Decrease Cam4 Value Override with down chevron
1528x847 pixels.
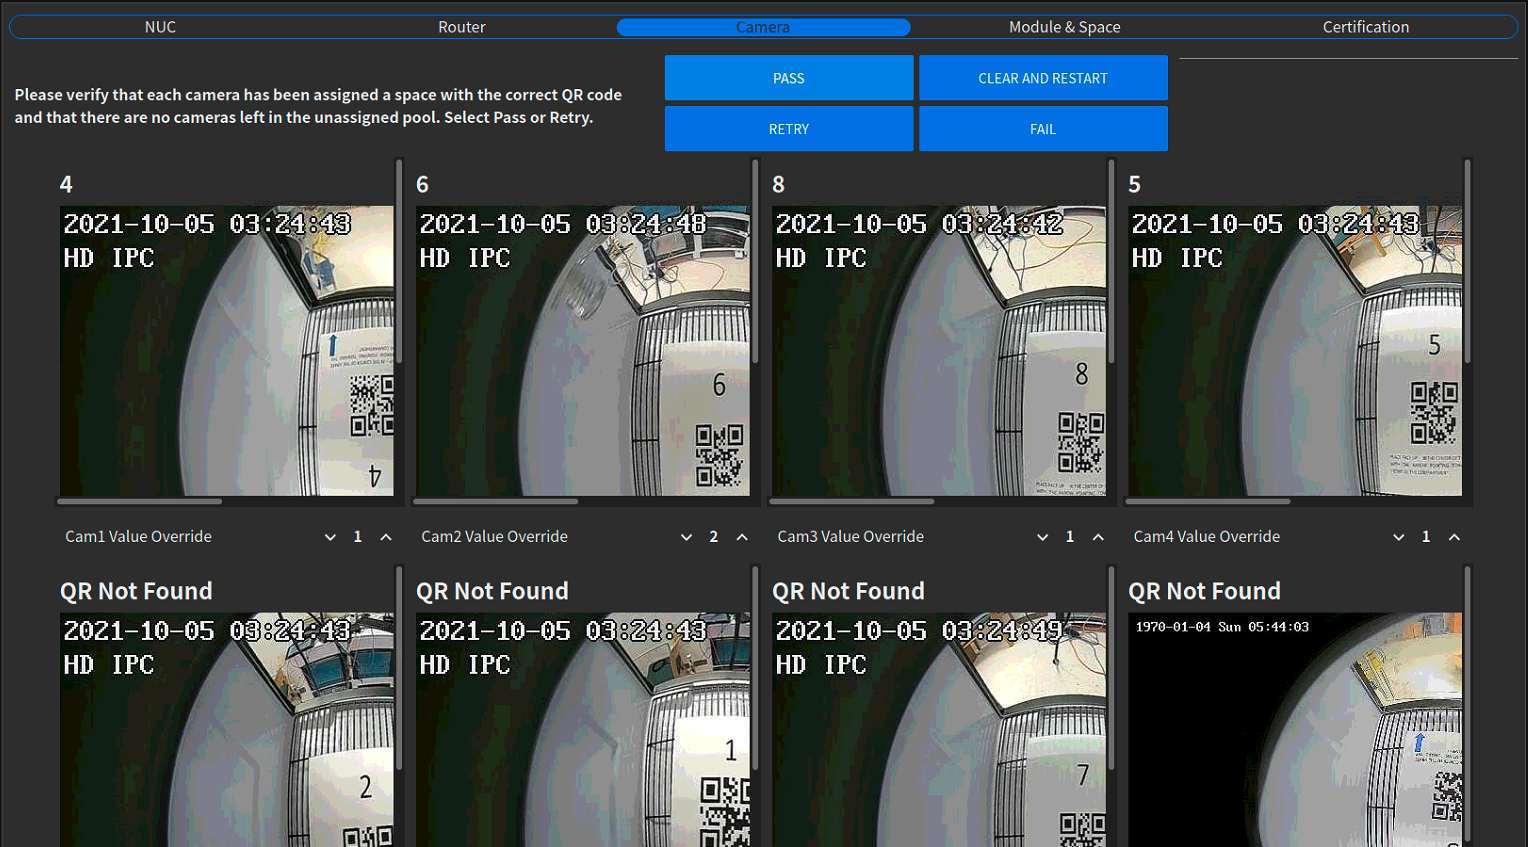pos(1398,537)
